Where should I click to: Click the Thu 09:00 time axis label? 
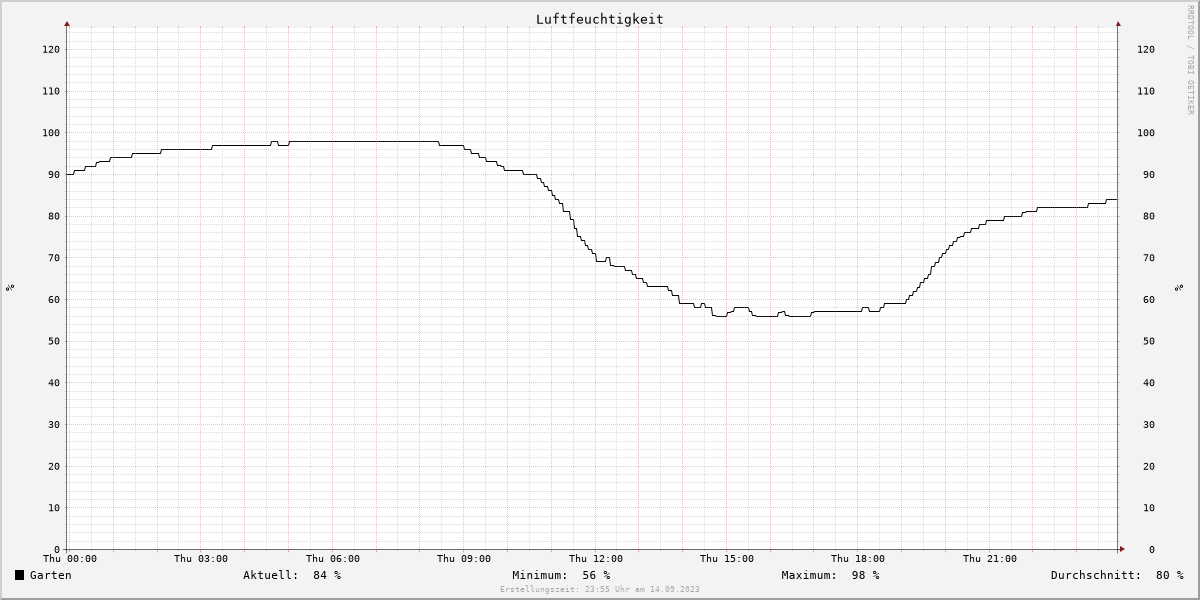click(x=464, y=559)
